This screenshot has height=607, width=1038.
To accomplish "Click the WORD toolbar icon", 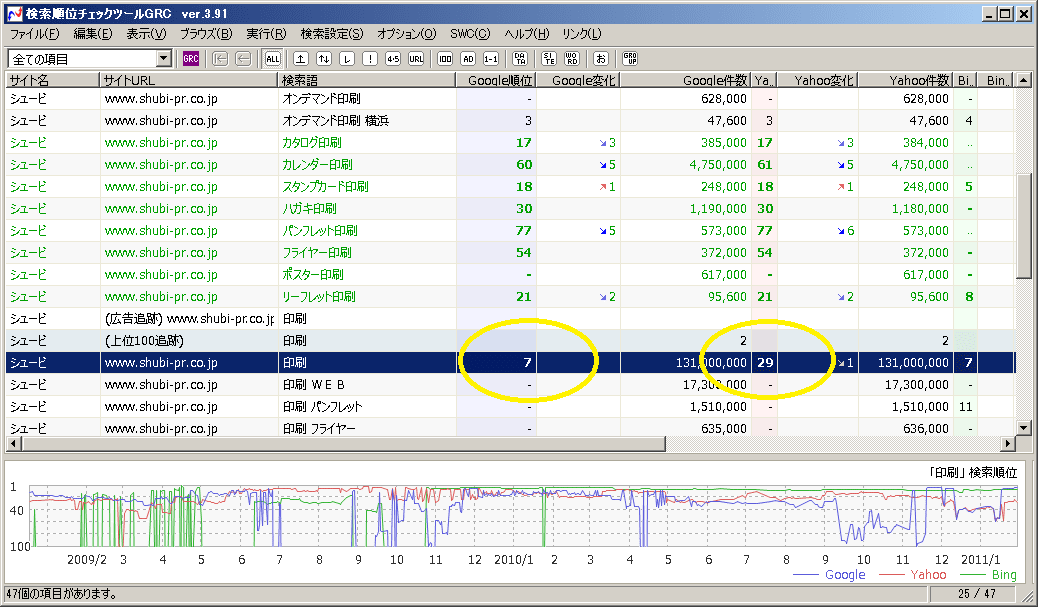I will click(x=572, y=59).
